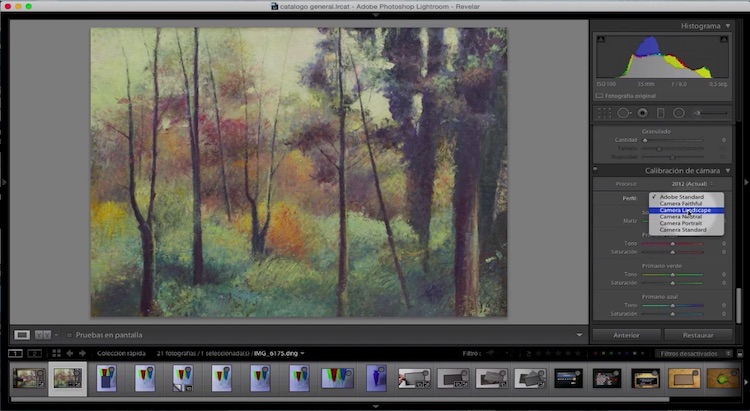Viewport: 750px width, 411px height.
Task: Select the first filmstrip painting thumbnail
Action: point(29,378)
